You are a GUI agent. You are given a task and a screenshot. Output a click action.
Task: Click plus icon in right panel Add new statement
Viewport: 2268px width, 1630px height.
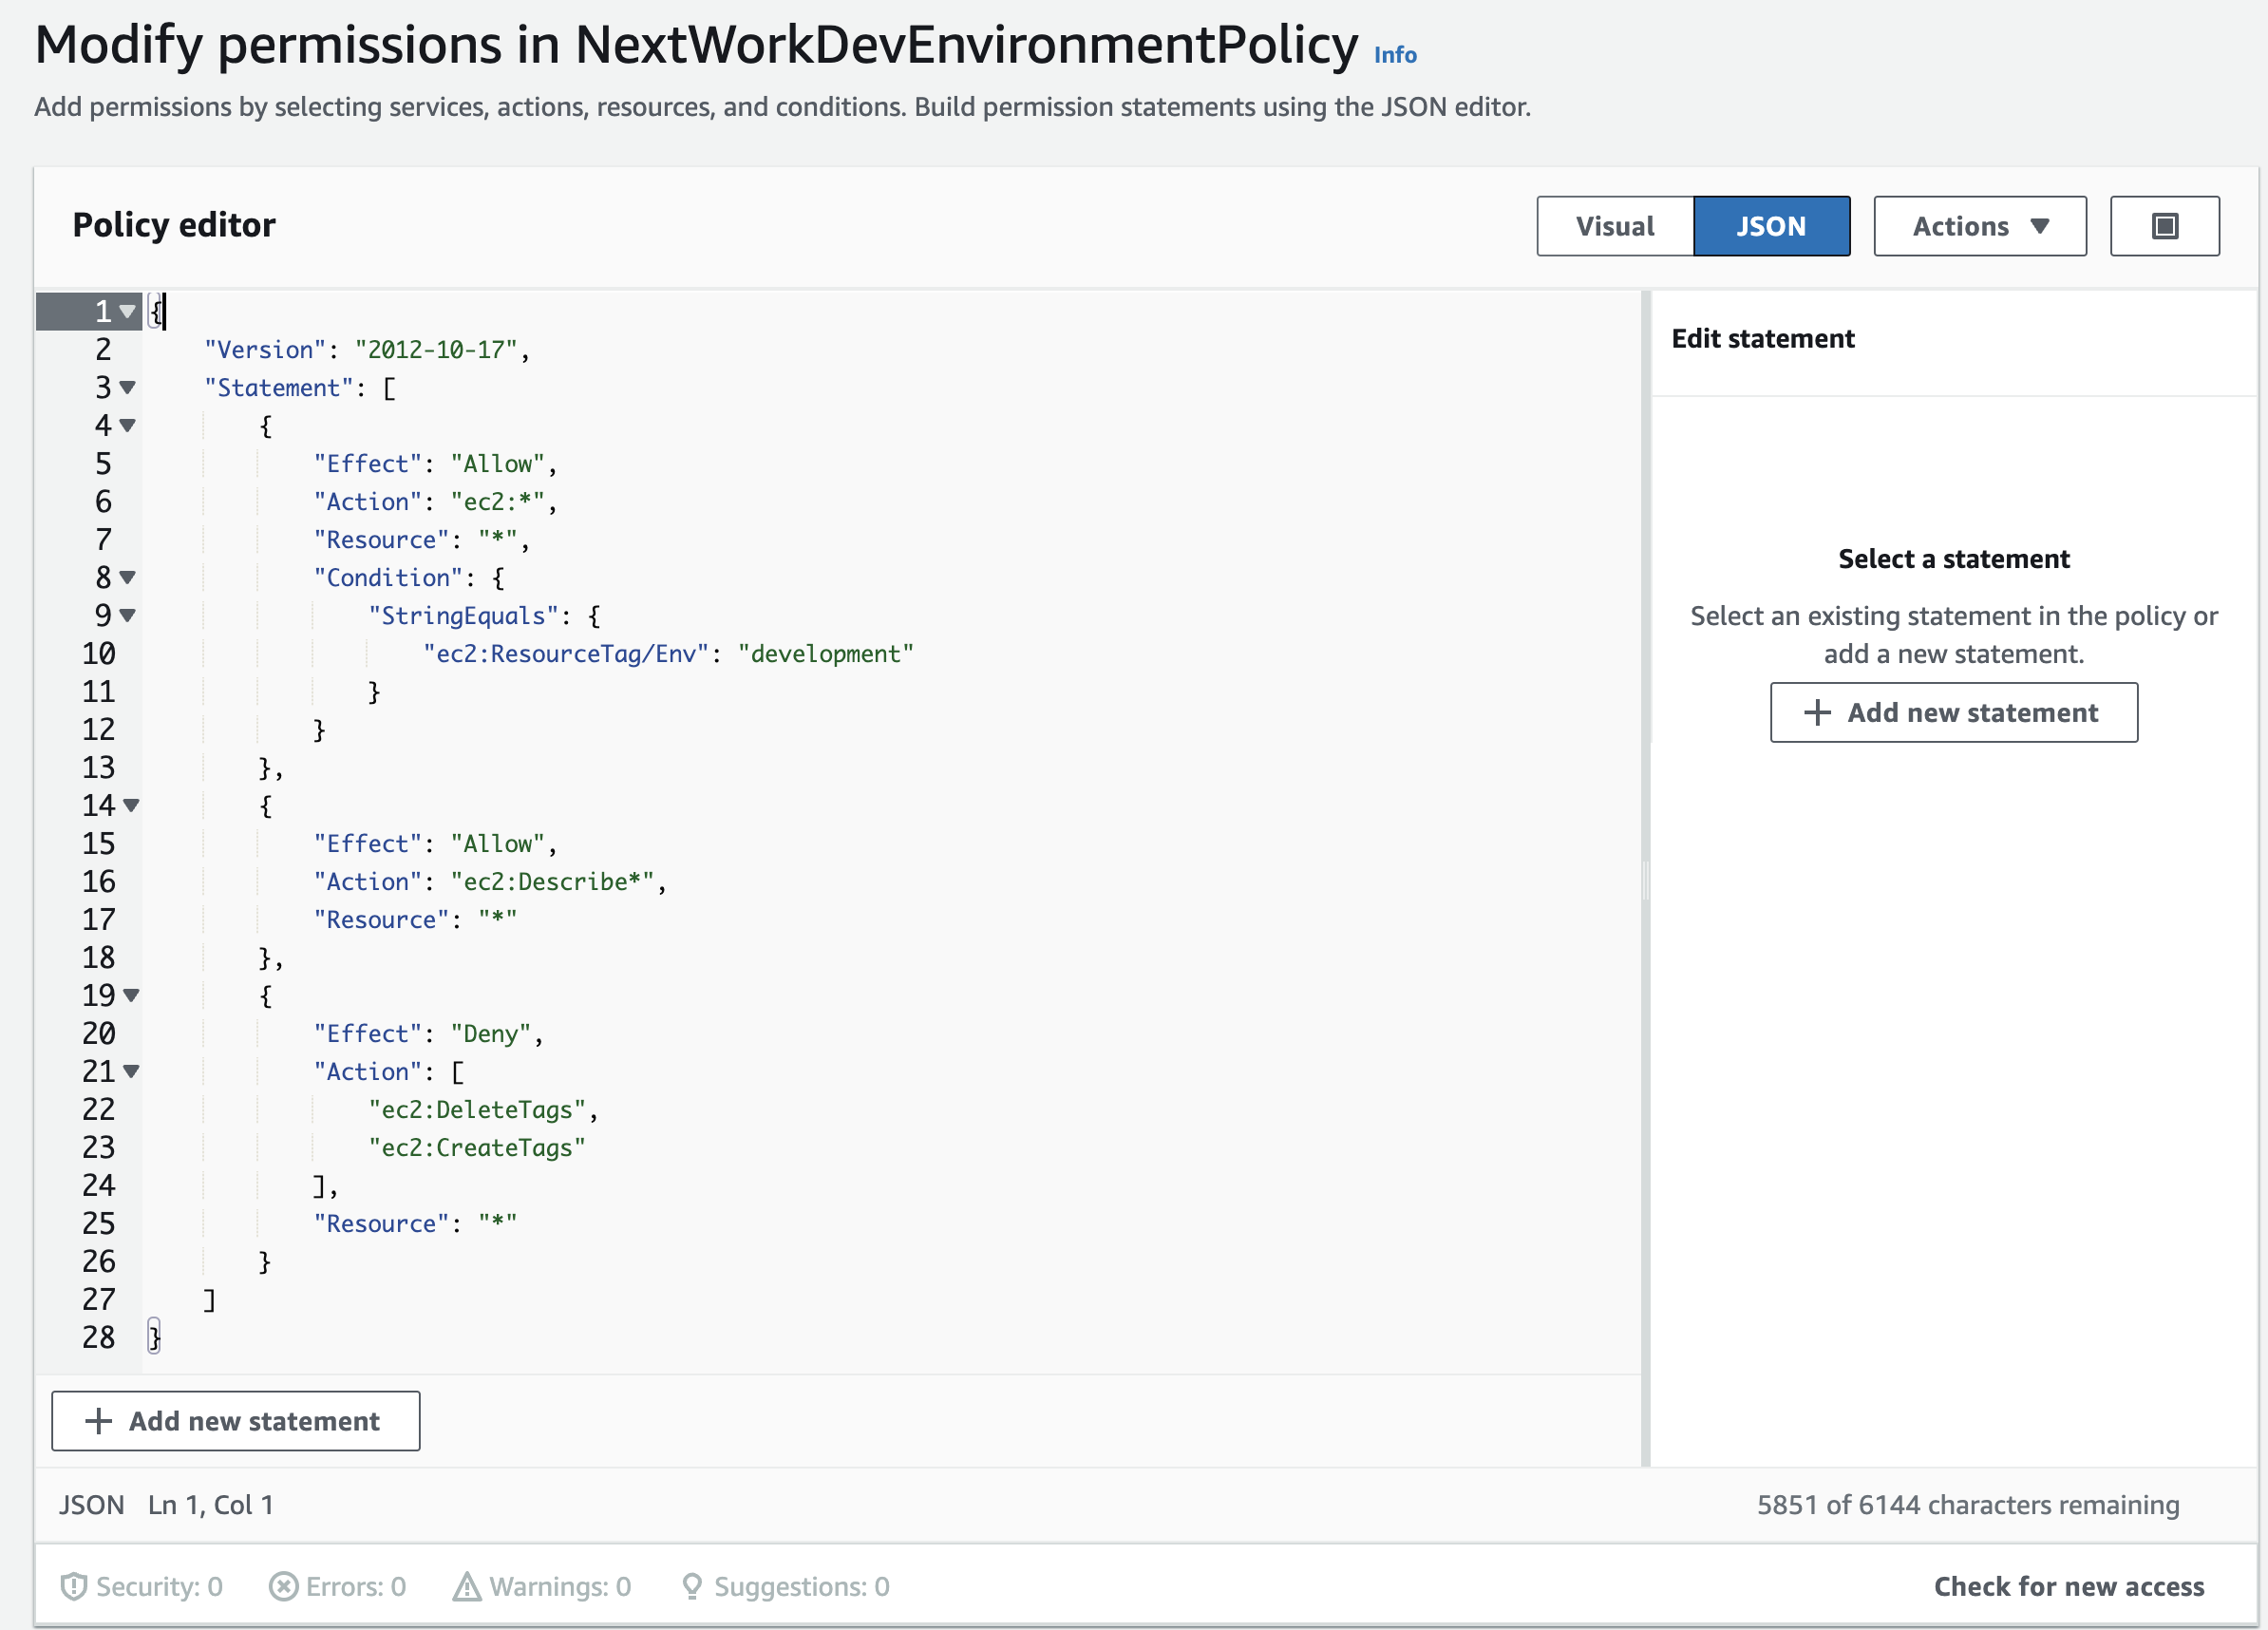coord(1816,712)
